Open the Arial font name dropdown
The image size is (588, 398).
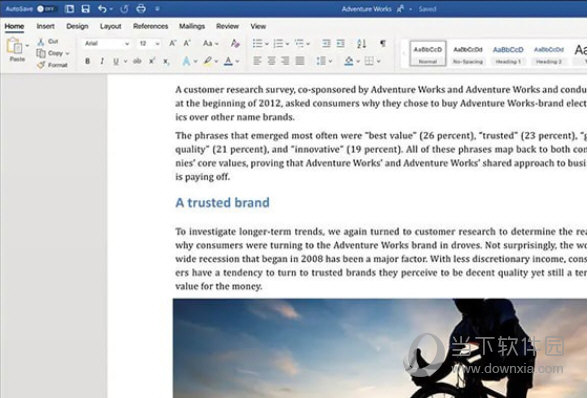pyautogui.click(x=106, y=44)
